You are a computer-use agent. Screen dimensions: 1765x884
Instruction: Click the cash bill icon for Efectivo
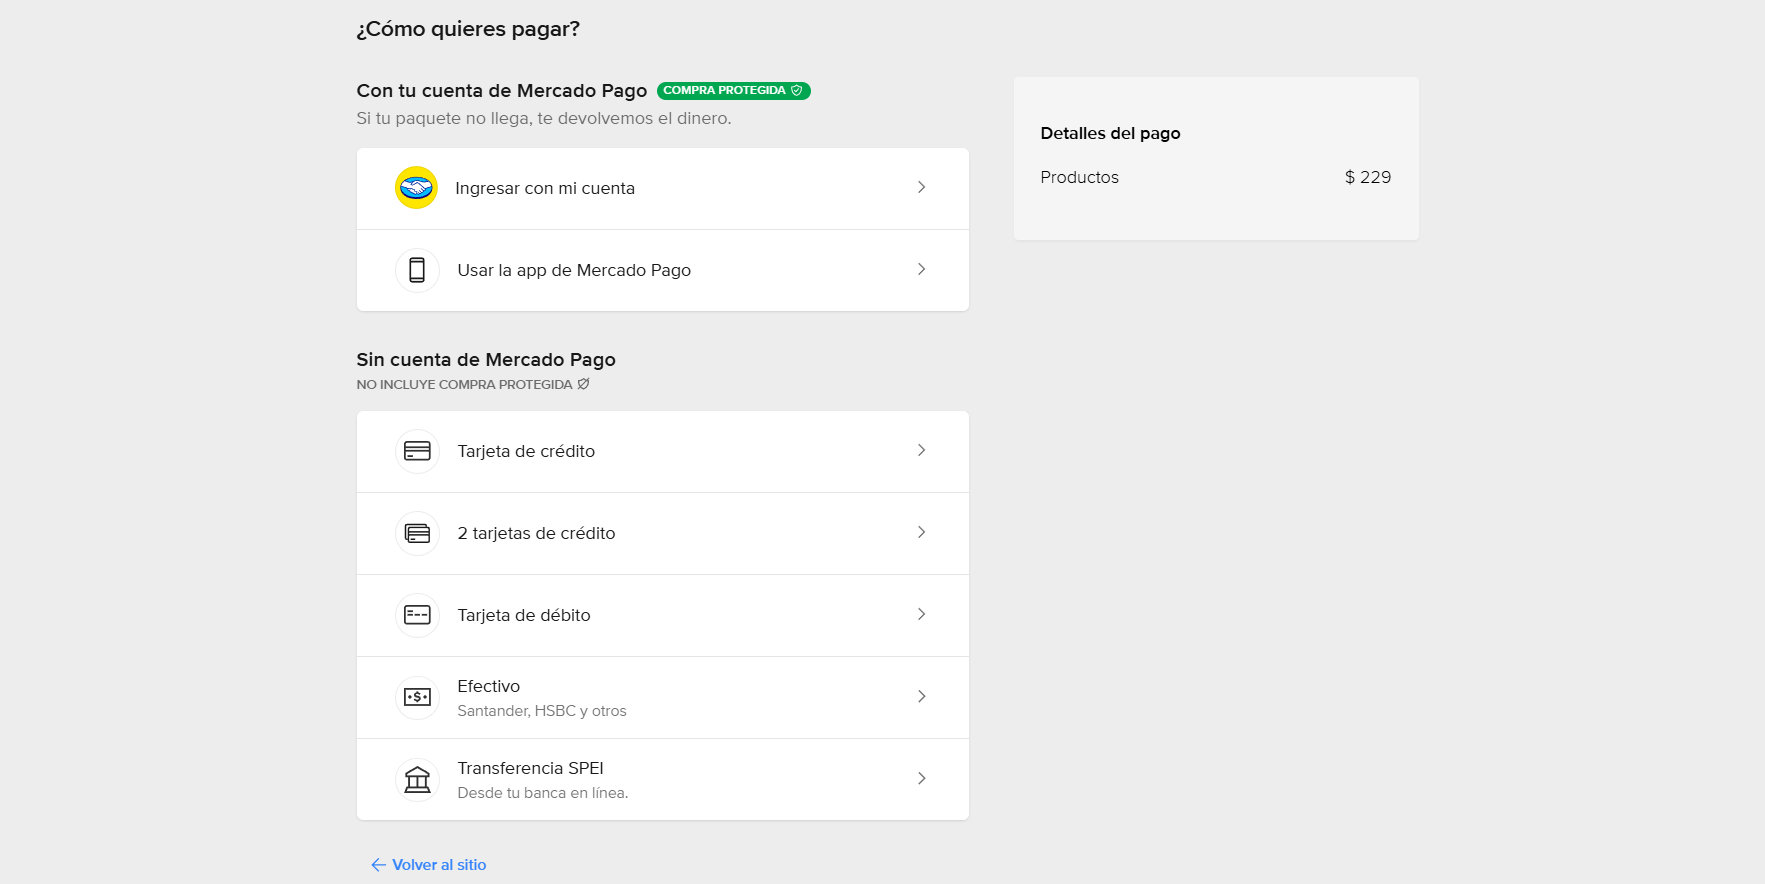point(417,697)
